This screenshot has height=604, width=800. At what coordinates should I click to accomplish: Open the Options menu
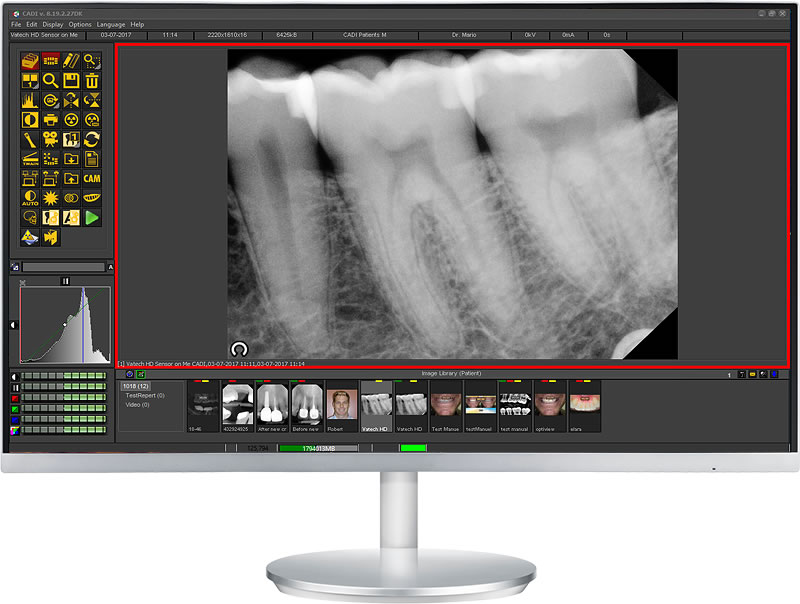(80, 24)
